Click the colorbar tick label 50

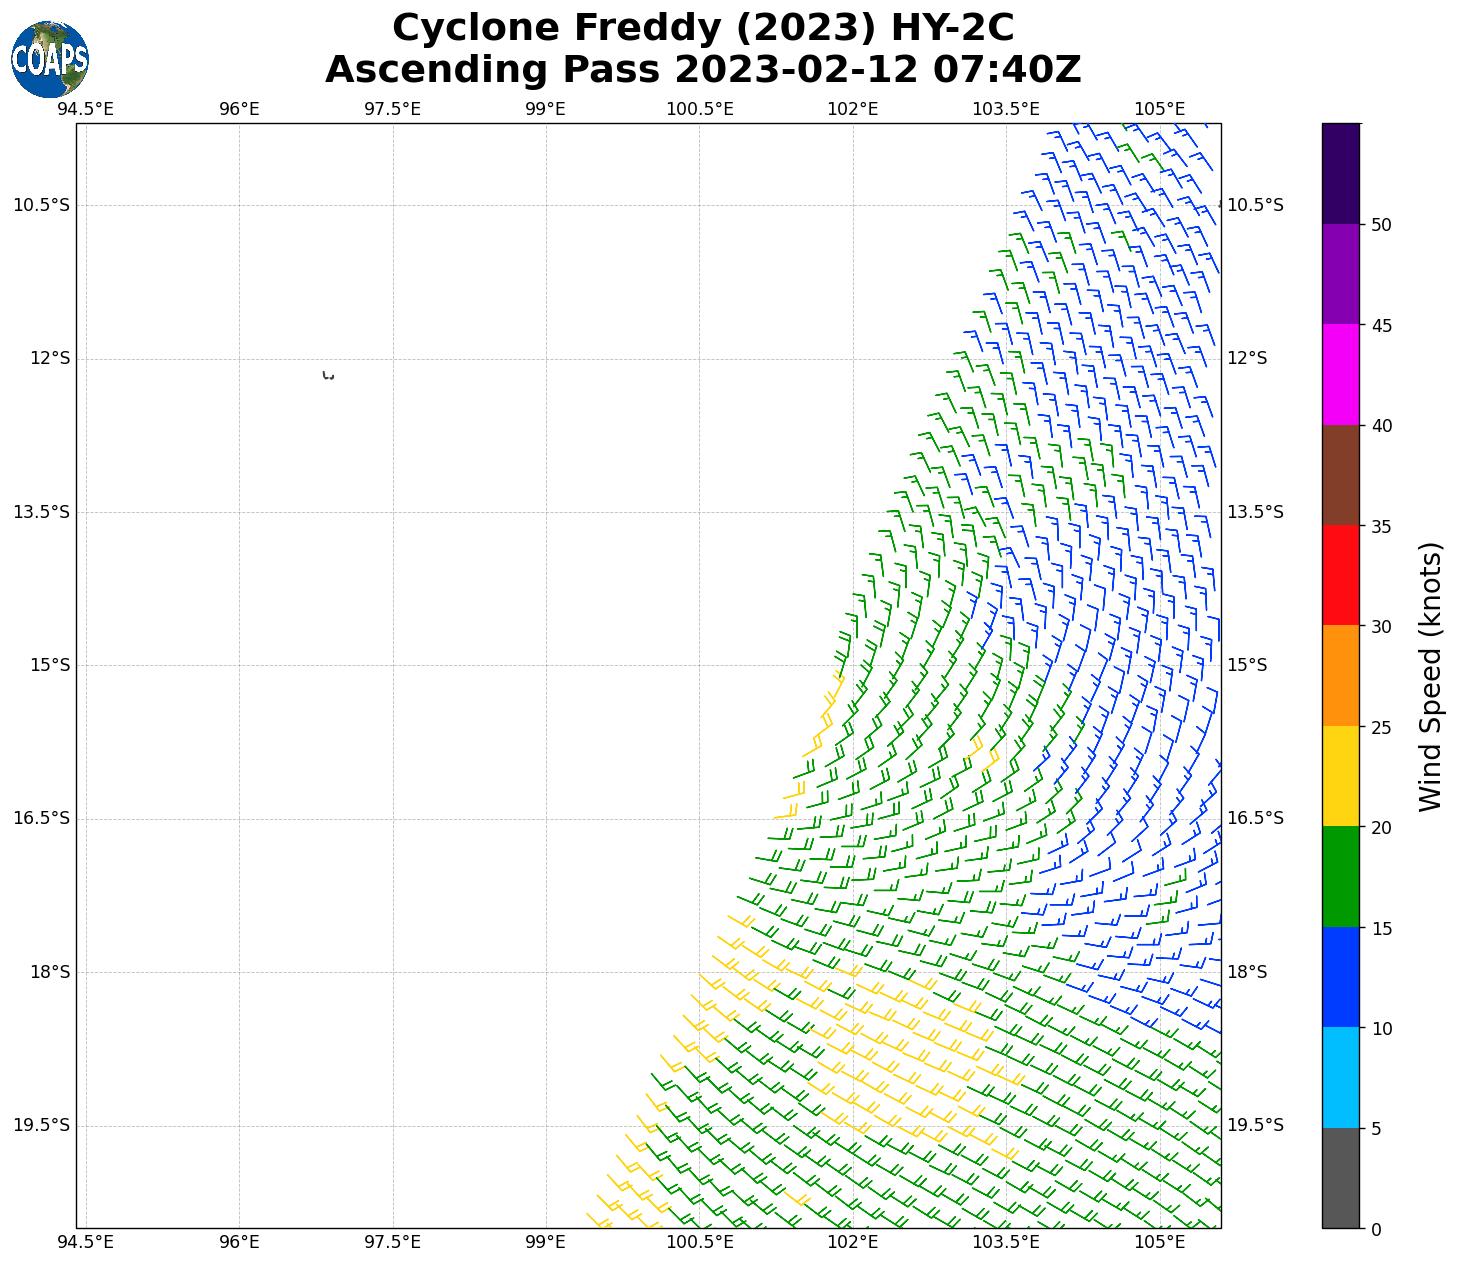point(1381,225)
